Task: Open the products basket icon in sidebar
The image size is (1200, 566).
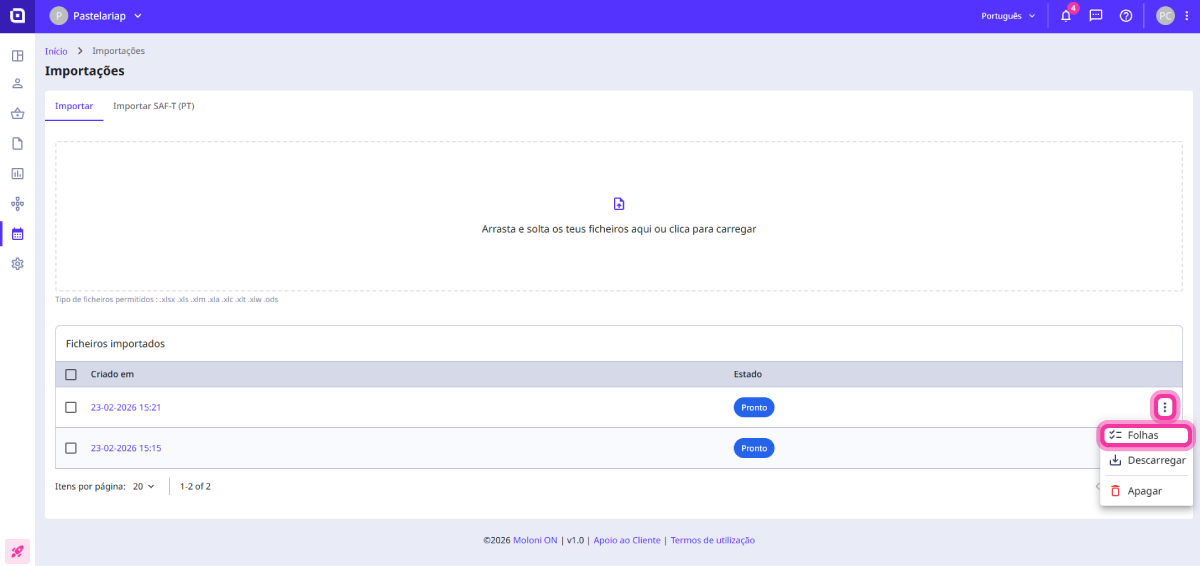Action: (x=17, y=114)
